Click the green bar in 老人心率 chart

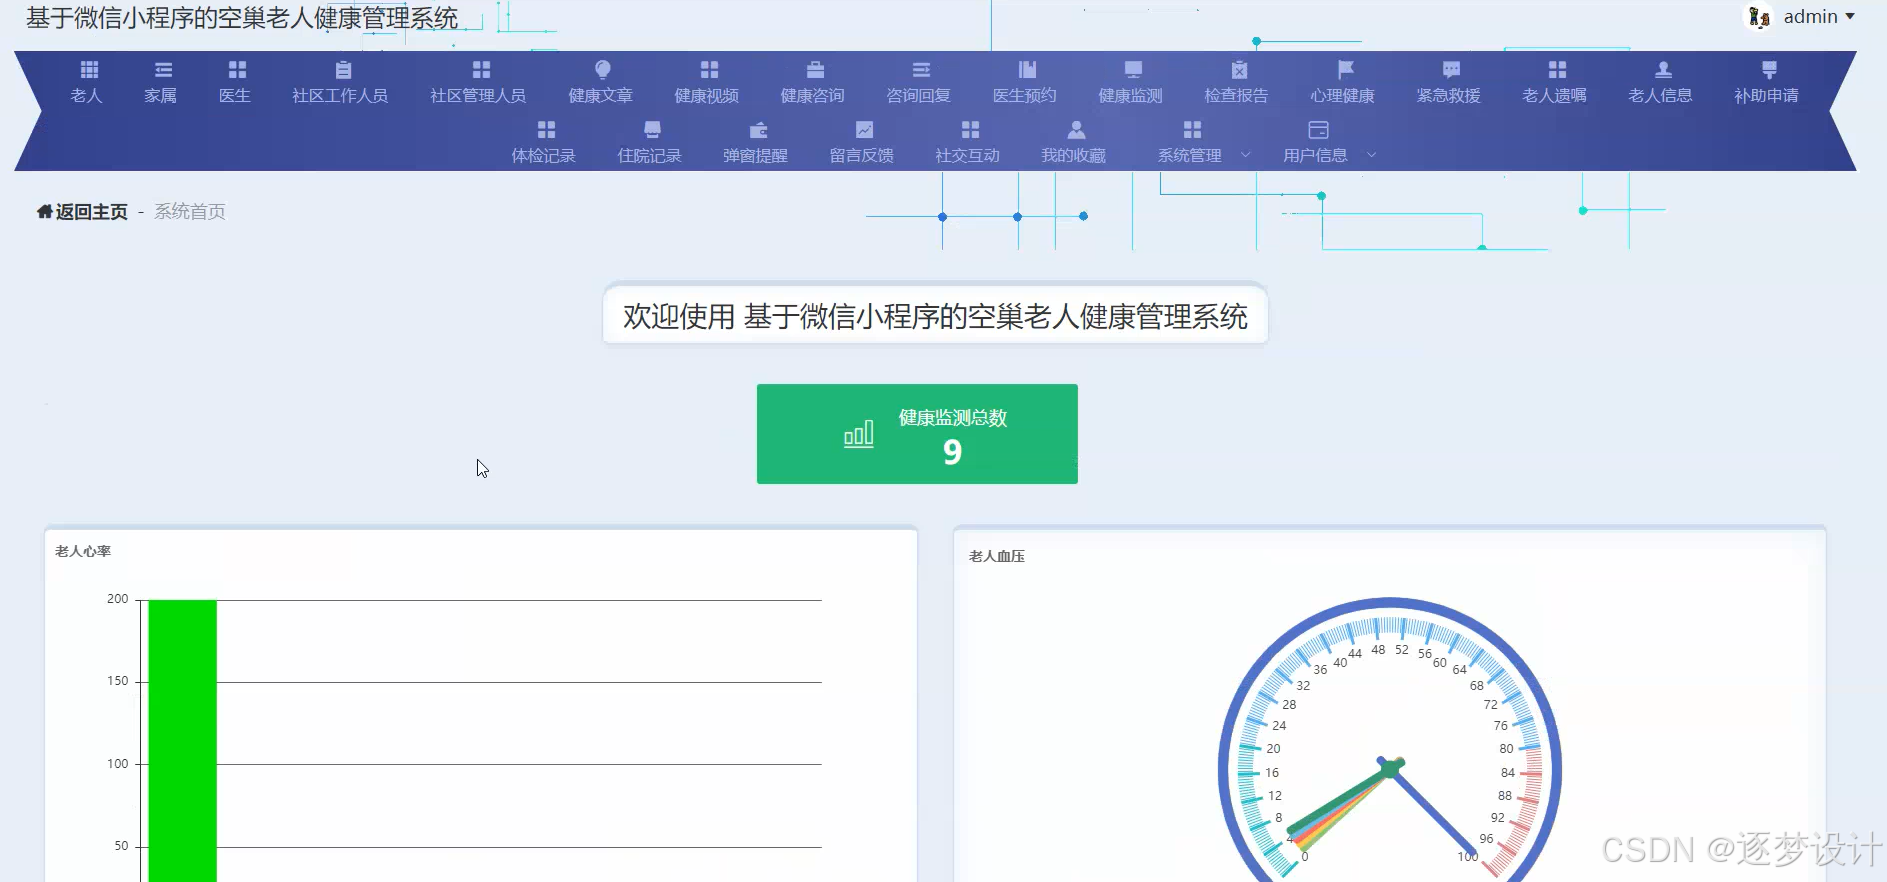click(182, 740)
